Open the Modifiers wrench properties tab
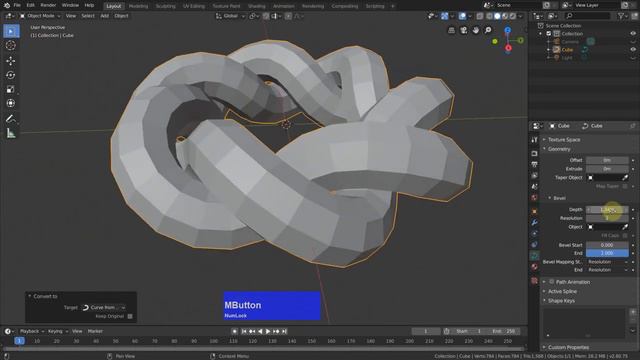This screenshot has width=640, height=360. 534,223
